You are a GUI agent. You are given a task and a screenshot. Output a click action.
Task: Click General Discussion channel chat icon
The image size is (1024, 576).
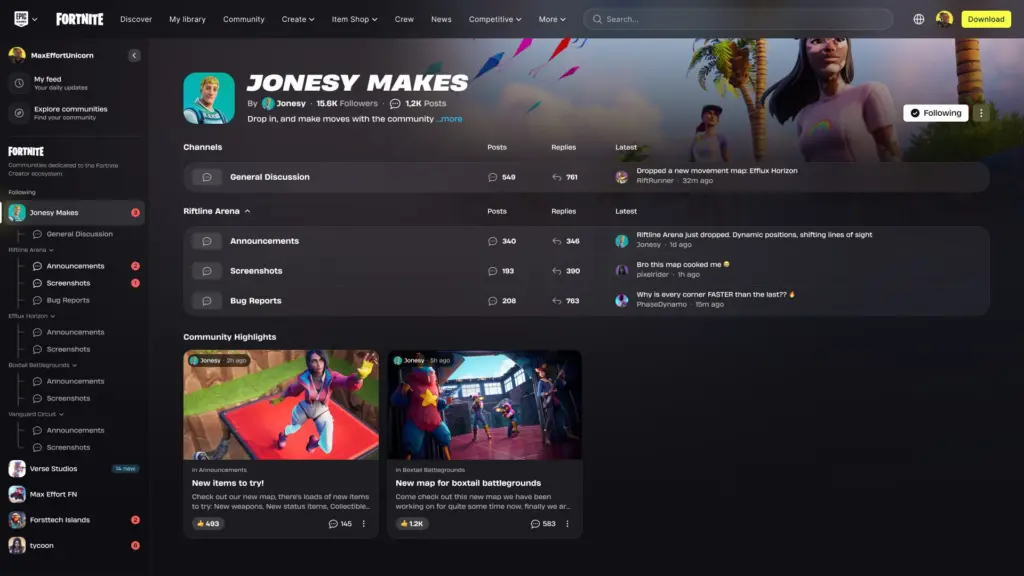pyautogui.click(x=207, y=177)
